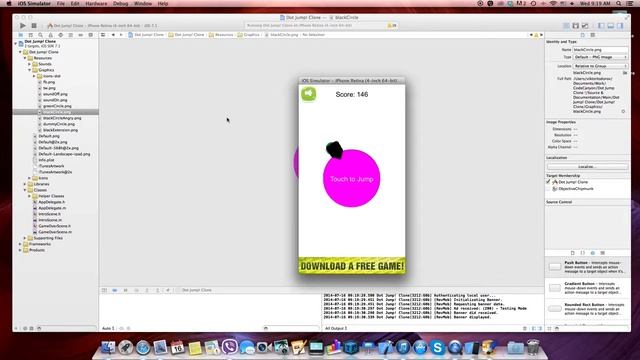Select the Version editor icon
The width and height of the screenshot is (640, 360).
tap(585, 26)
